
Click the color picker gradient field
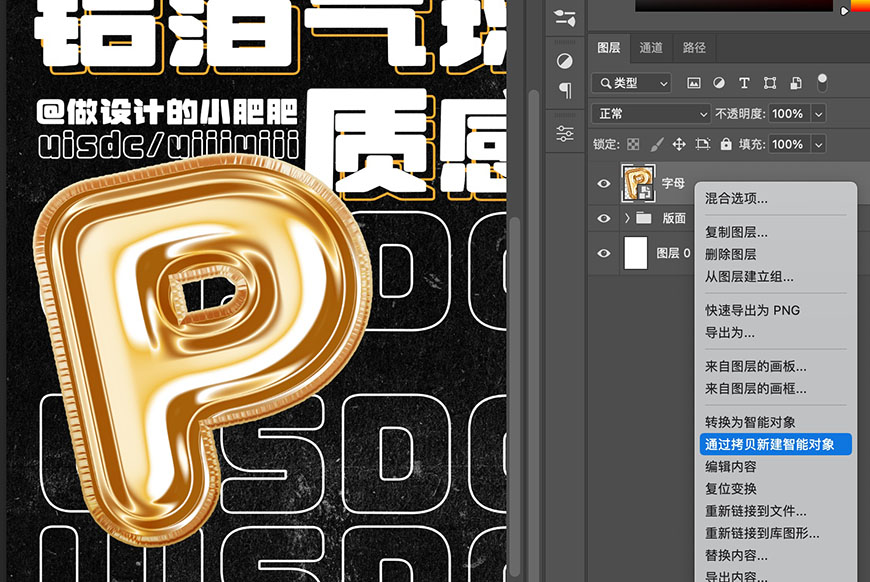pos(734,5)
